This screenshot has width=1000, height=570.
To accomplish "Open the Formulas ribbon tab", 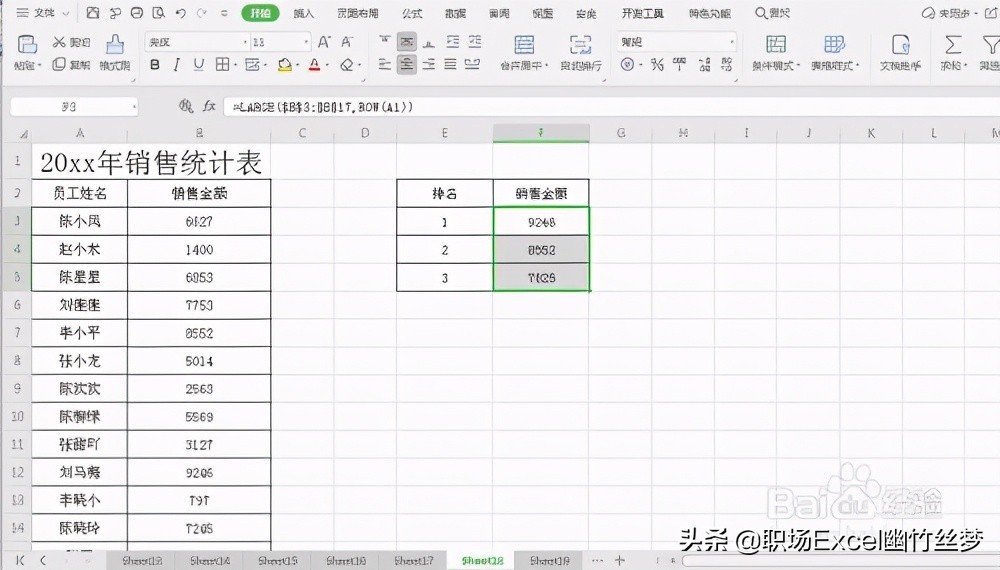I will click(x=412, y=13).
